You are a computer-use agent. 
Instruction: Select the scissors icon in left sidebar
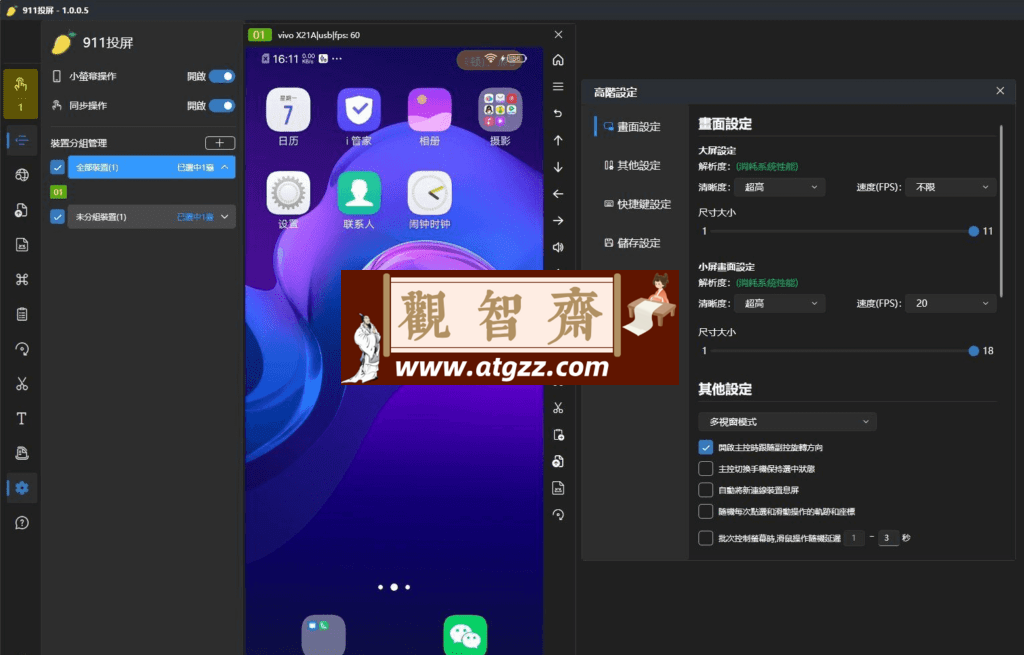(x=22, y=383)
